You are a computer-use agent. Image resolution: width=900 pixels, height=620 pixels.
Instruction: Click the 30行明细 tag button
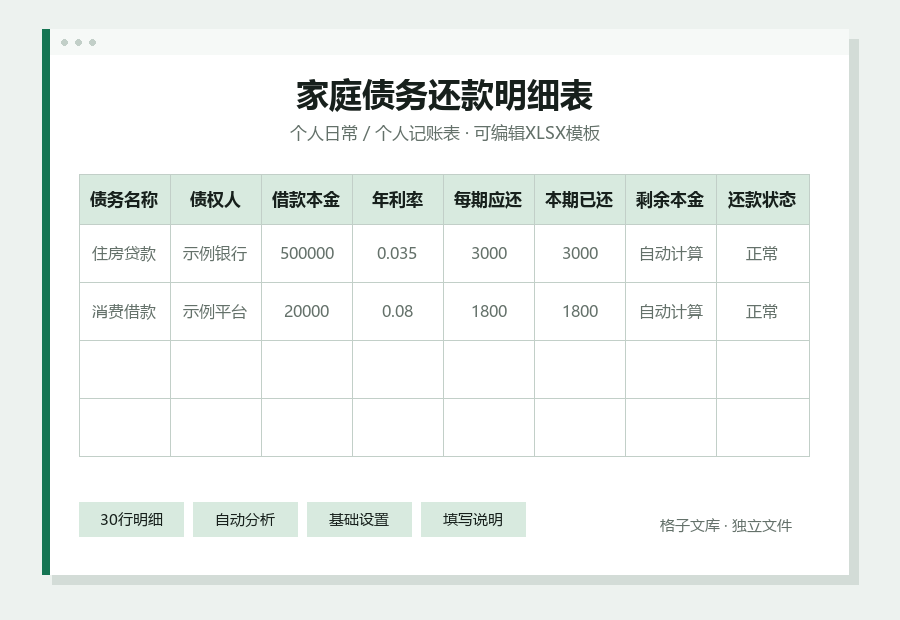pos(131,520)
